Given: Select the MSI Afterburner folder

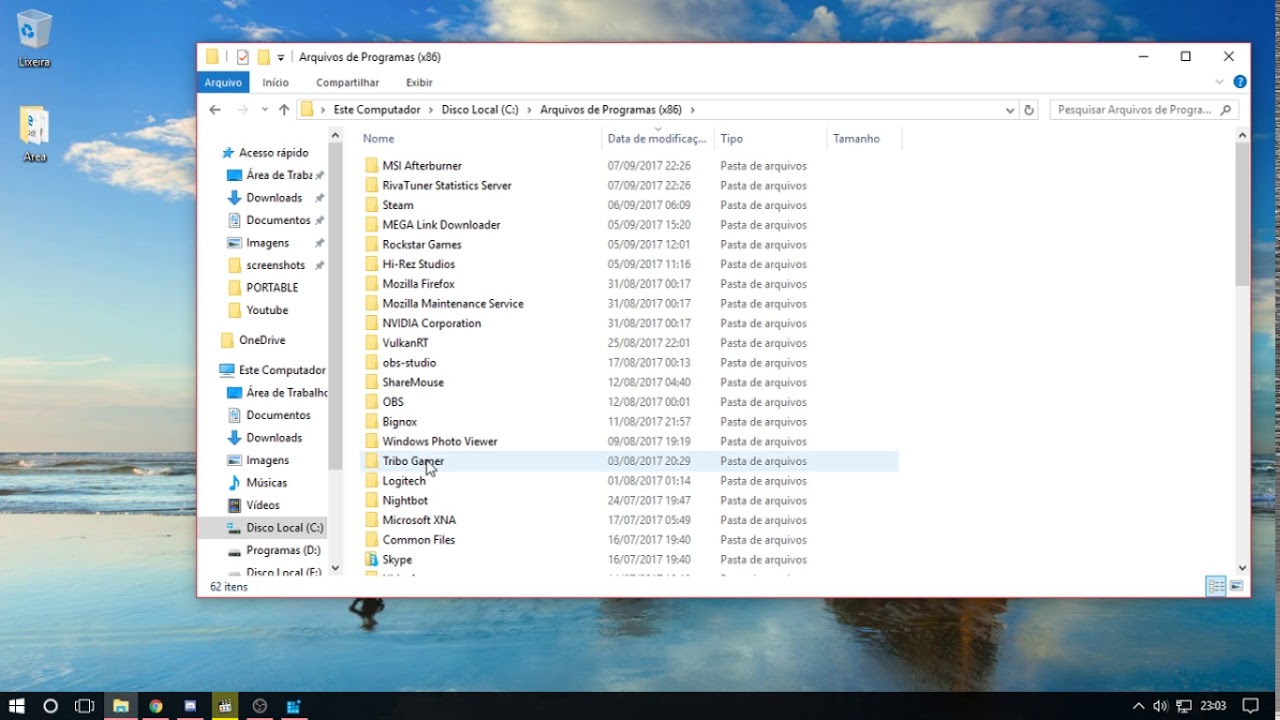Looking at the screenshot, I should tap(422, 166).
